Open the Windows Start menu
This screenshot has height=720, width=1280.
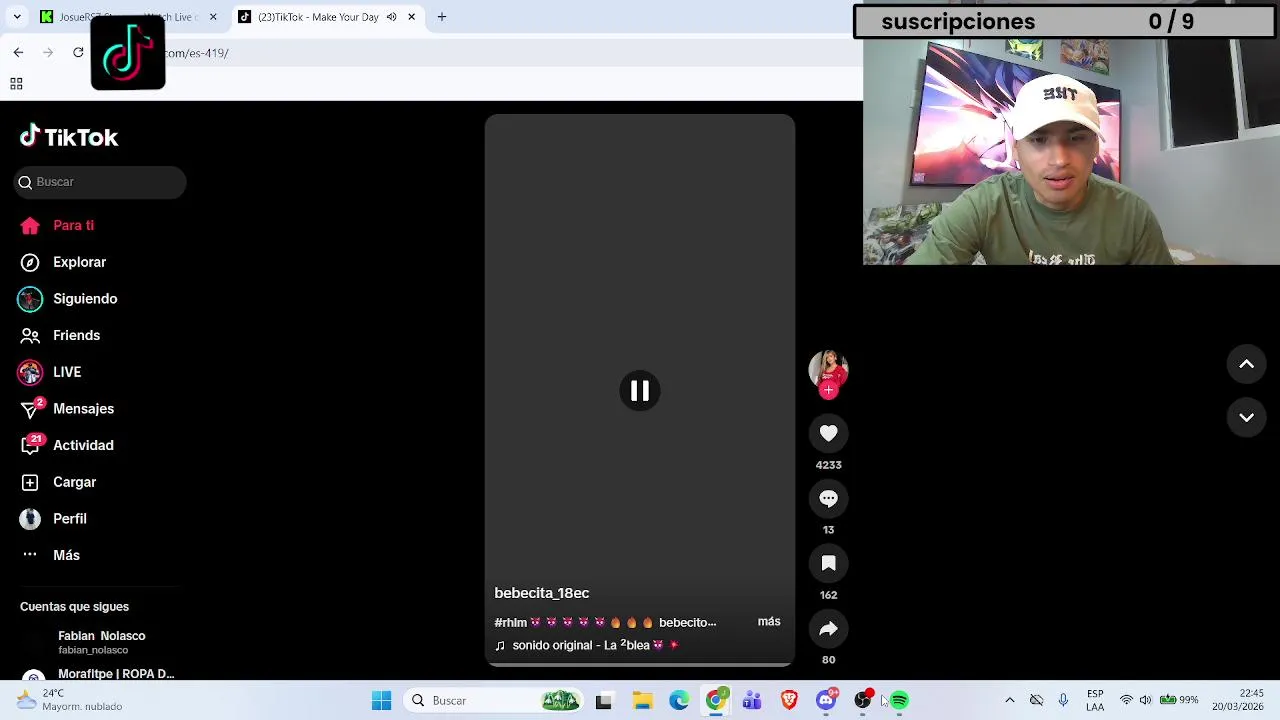pos(382,701)
